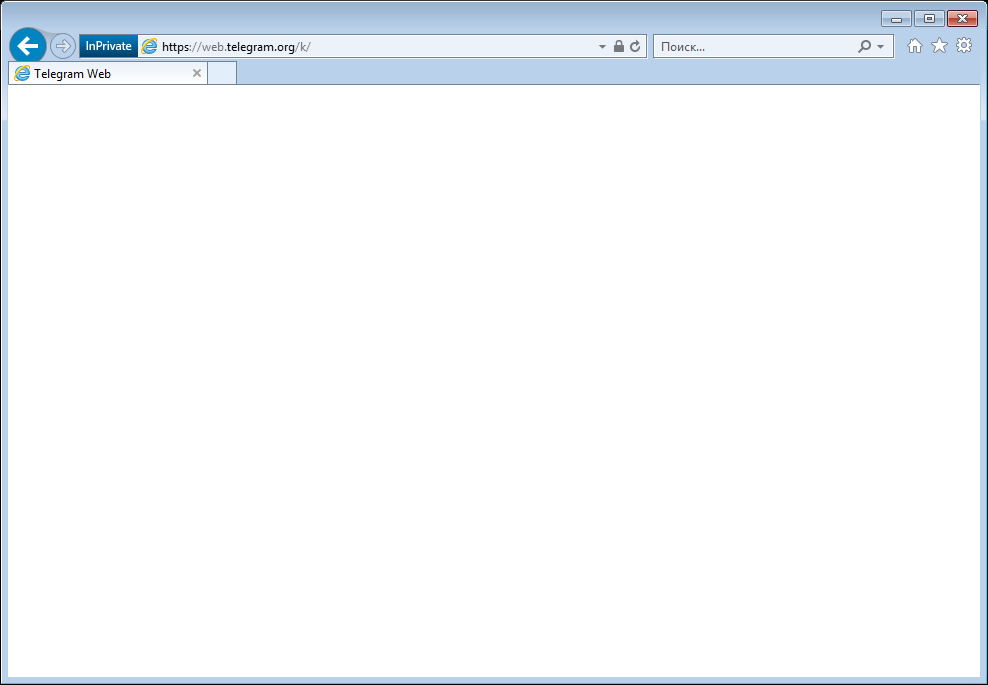
Task: Expand the address bar autocomplete dropdown
Action: pyautogui.click(x=602, y=47)
